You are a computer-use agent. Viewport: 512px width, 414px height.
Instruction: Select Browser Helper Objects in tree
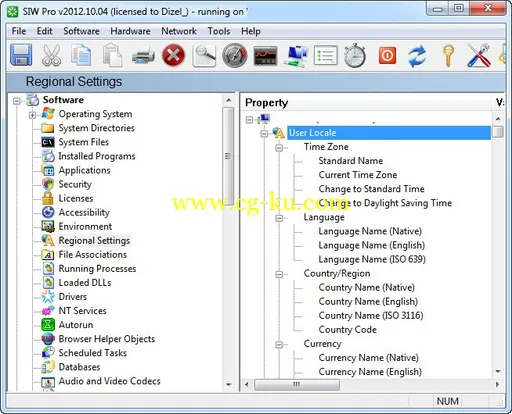[x=107, y=339]
